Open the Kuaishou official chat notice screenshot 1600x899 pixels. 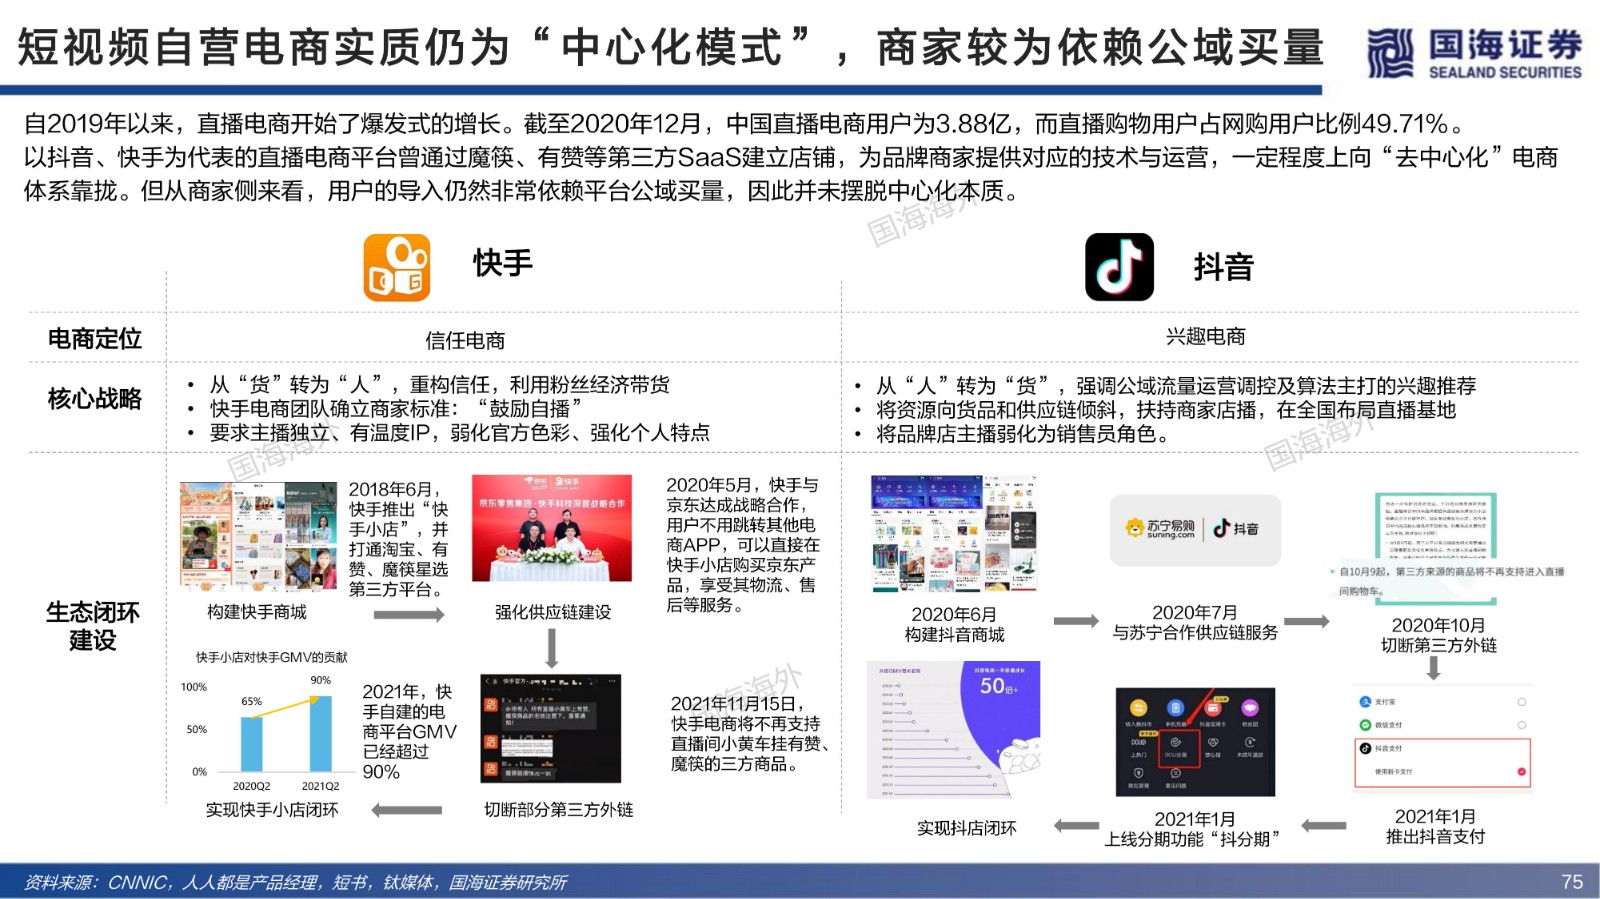pos(551,727)
